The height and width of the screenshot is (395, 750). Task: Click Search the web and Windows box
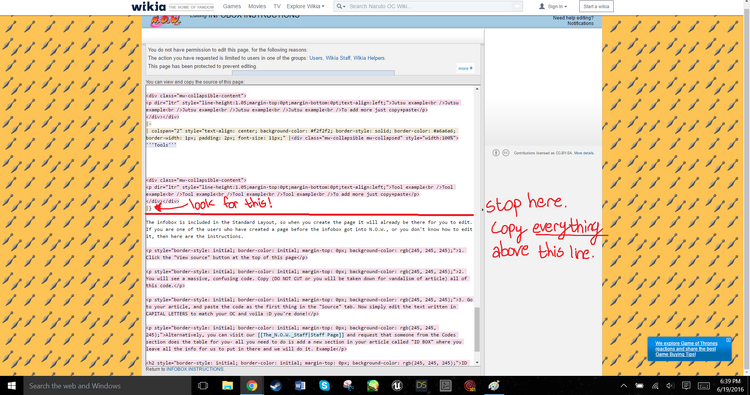tap(107, 385)
